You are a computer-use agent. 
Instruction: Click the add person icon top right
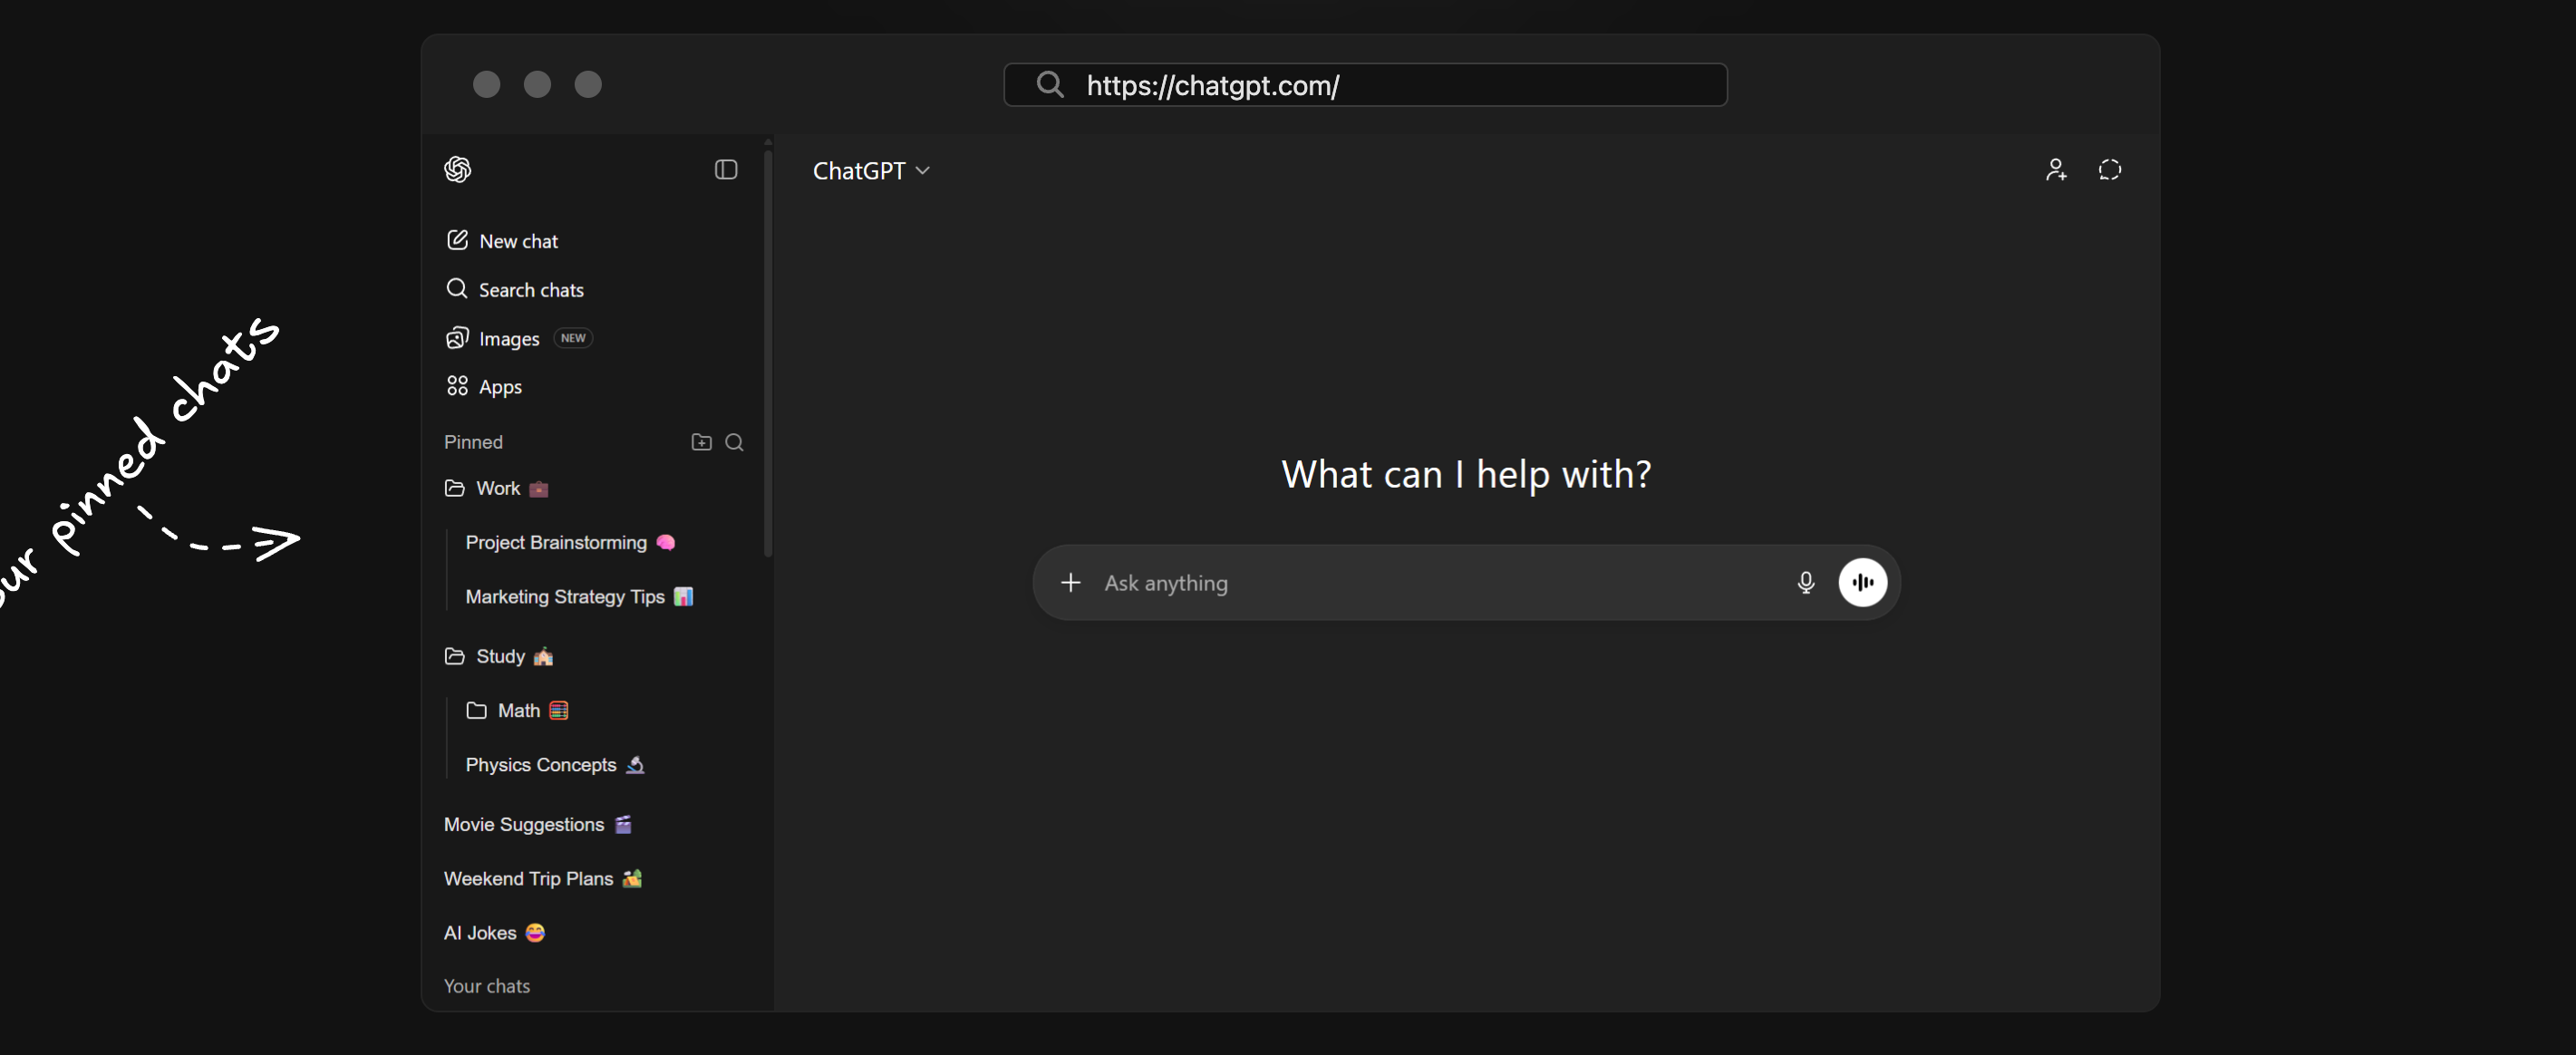2055,170
